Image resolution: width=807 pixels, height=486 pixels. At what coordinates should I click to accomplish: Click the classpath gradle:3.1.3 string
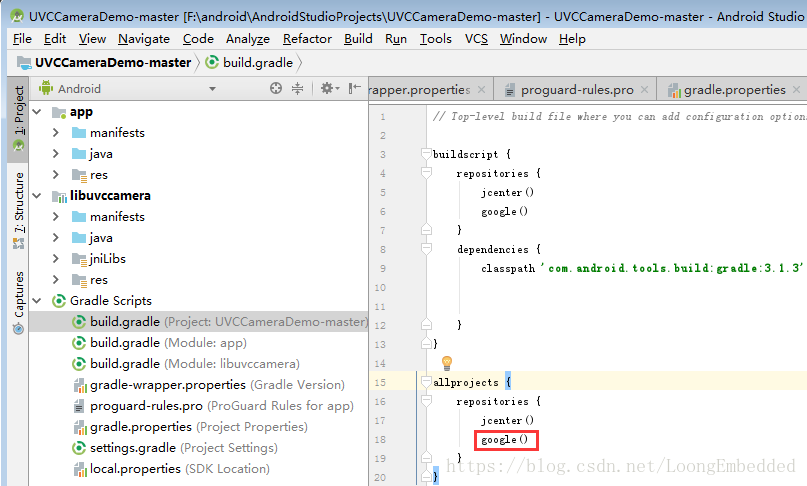tap(672, 268)
